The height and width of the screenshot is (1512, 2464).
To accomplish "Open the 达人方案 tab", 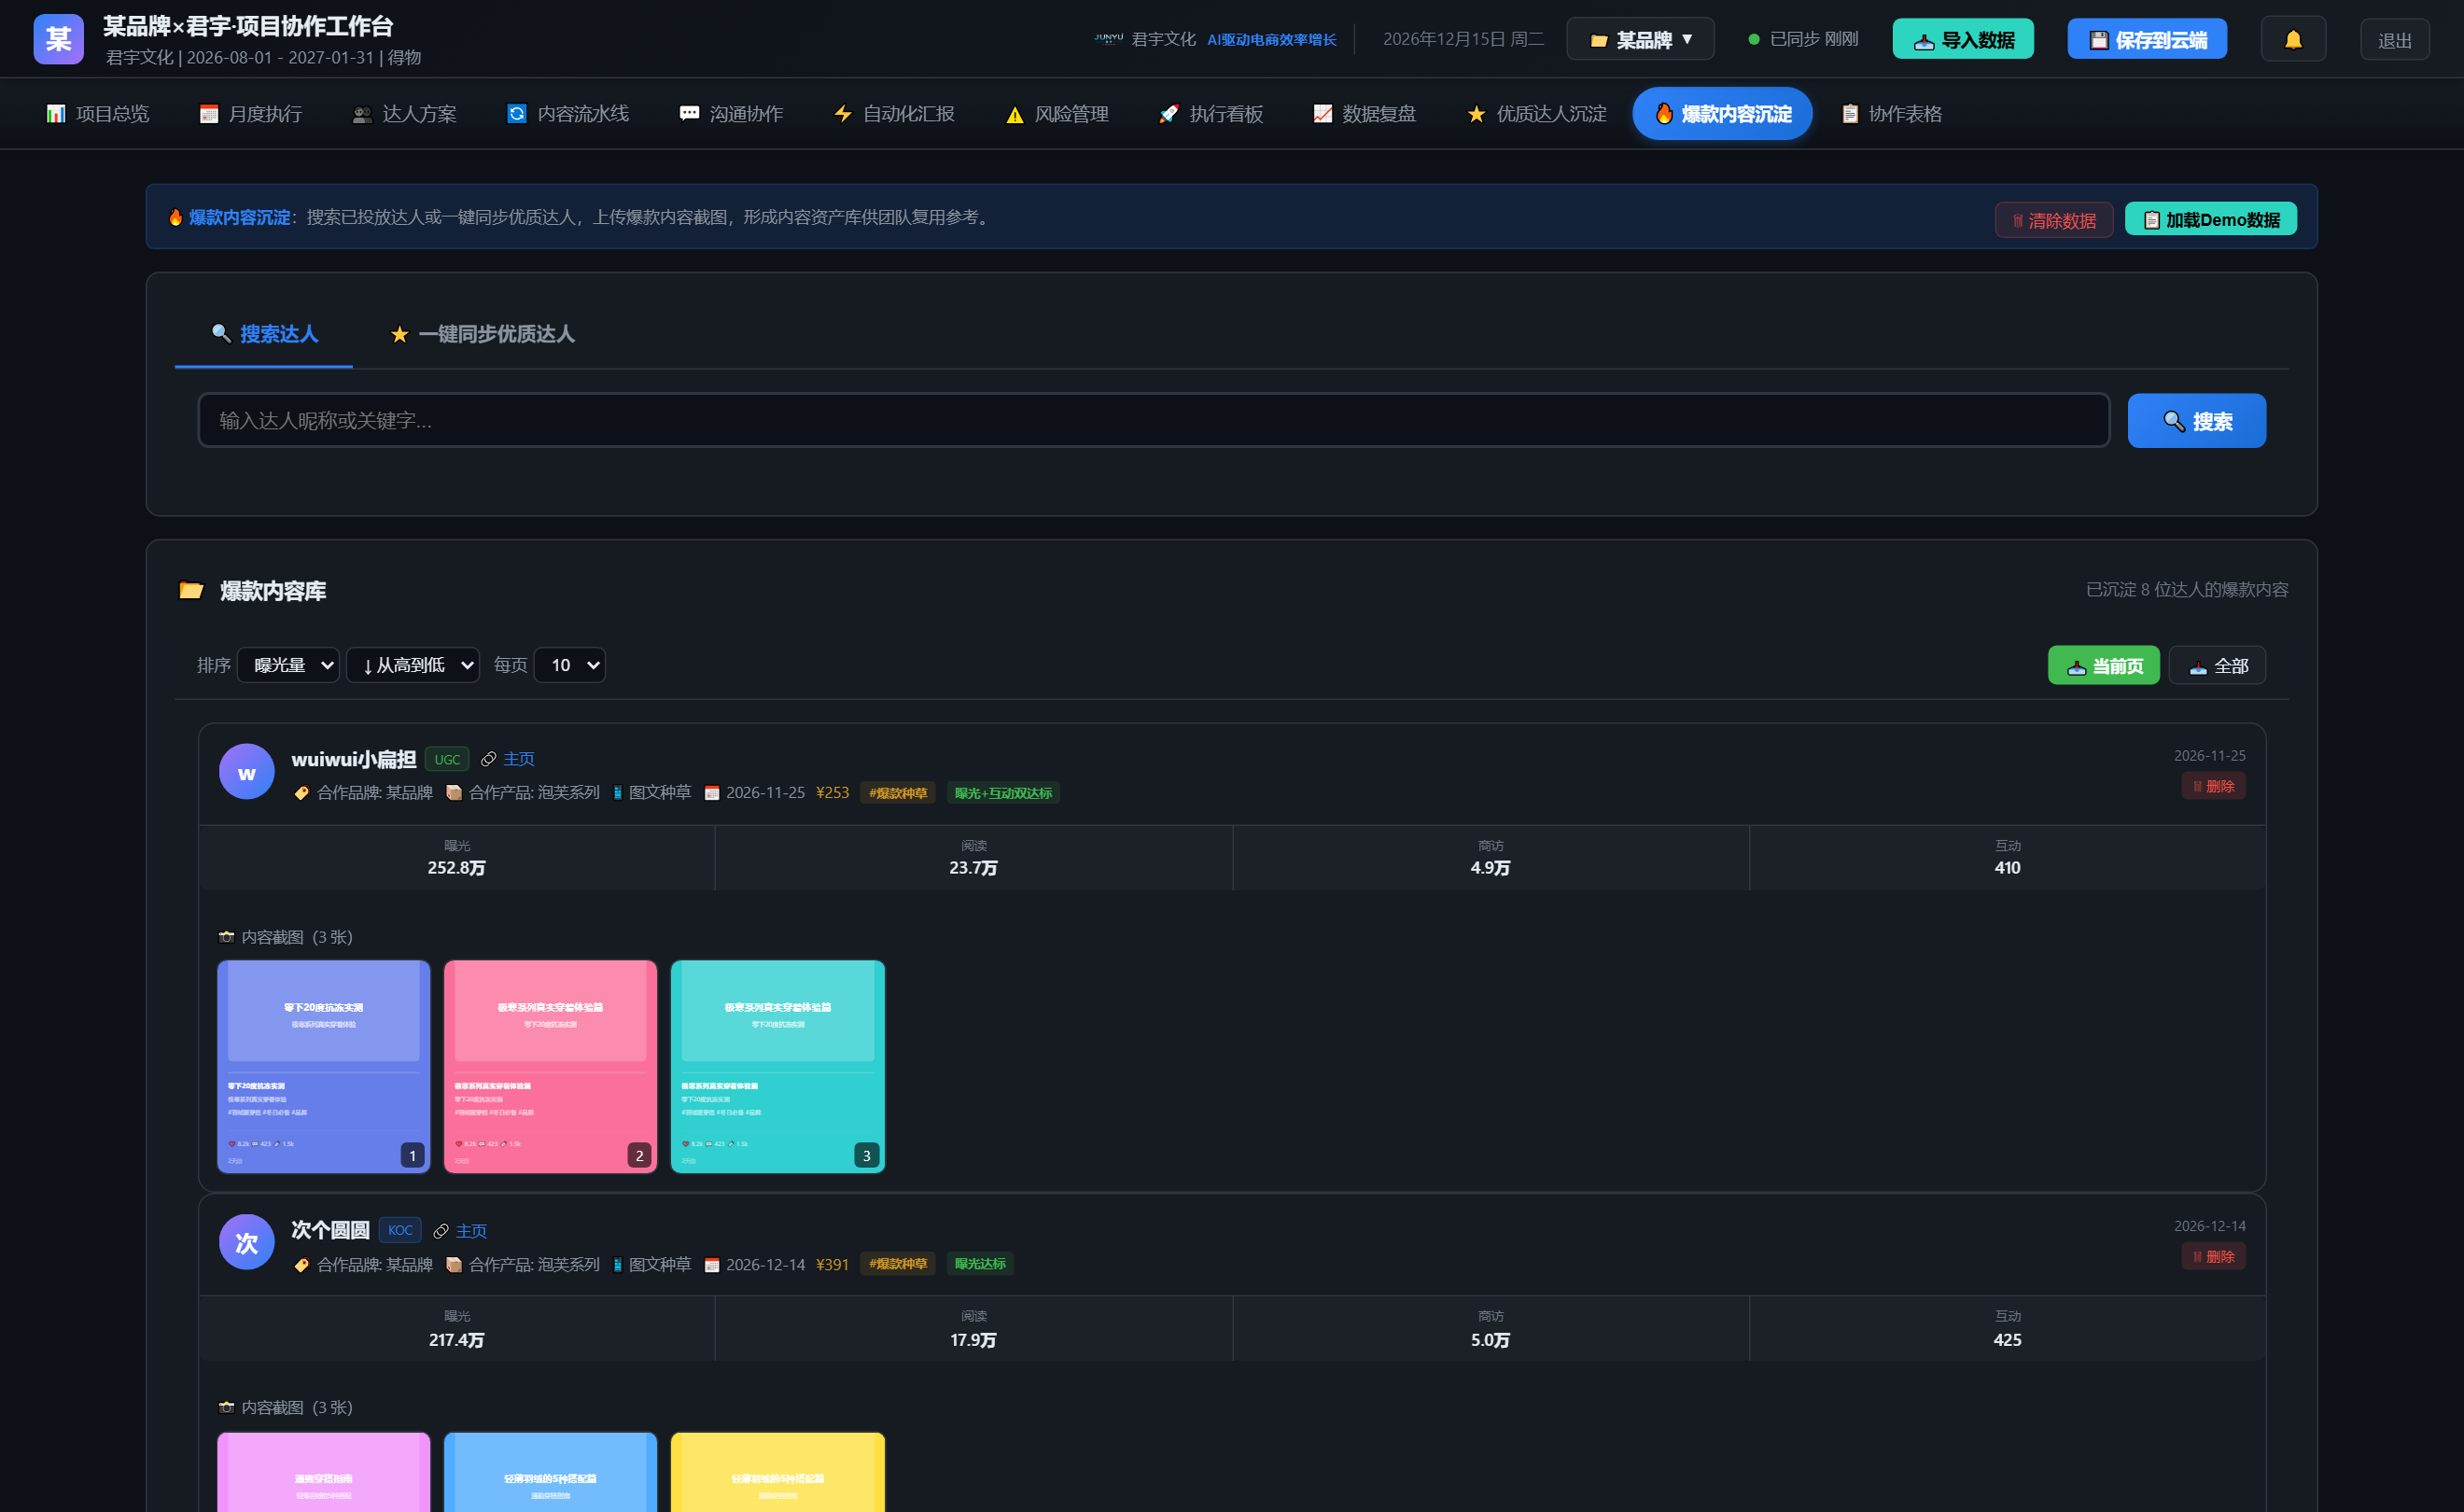I will click(405, 114).
